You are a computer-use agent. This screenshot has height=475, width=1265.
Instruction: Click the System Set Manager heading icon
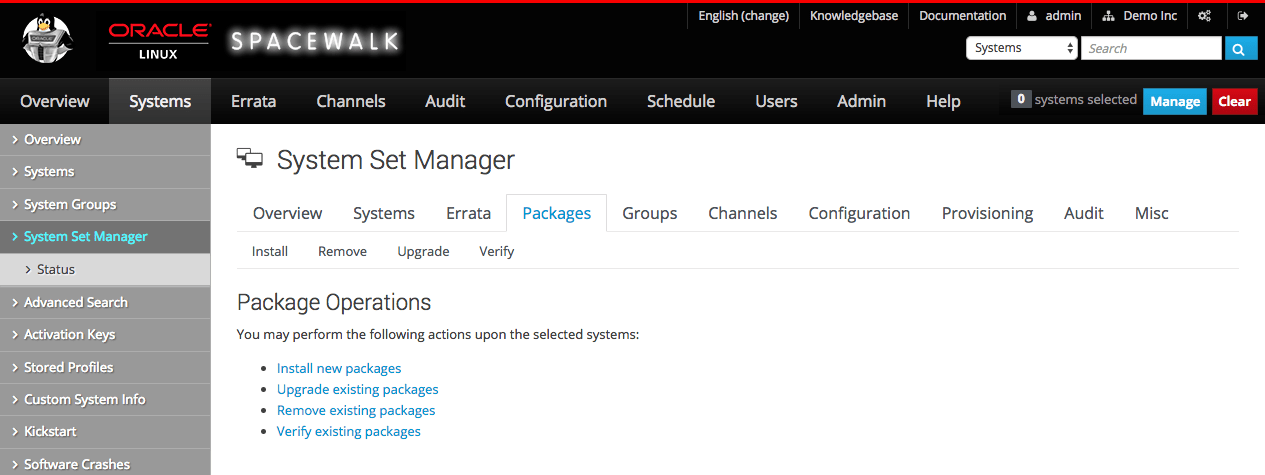pos(249,158)
